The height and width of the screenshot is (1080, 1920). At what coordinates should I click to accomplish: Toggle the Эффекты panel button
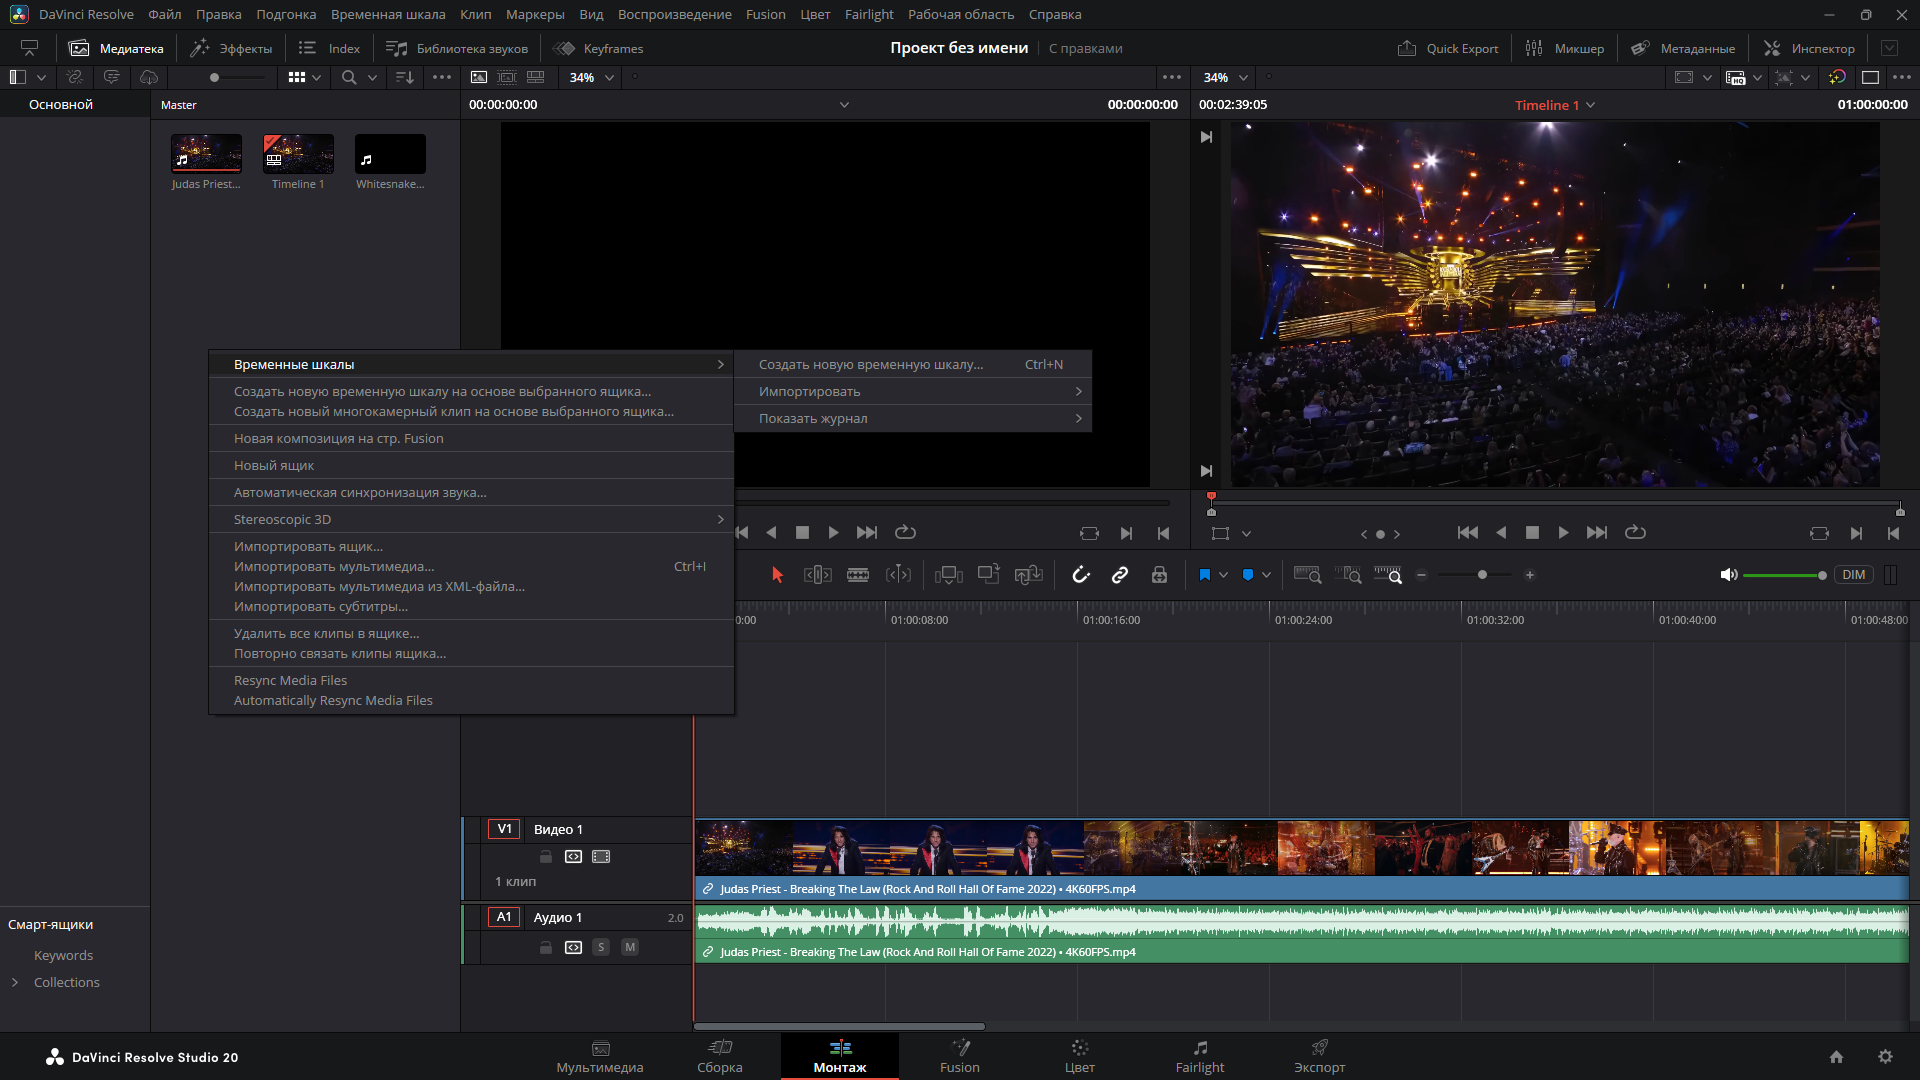coord(232,48)
